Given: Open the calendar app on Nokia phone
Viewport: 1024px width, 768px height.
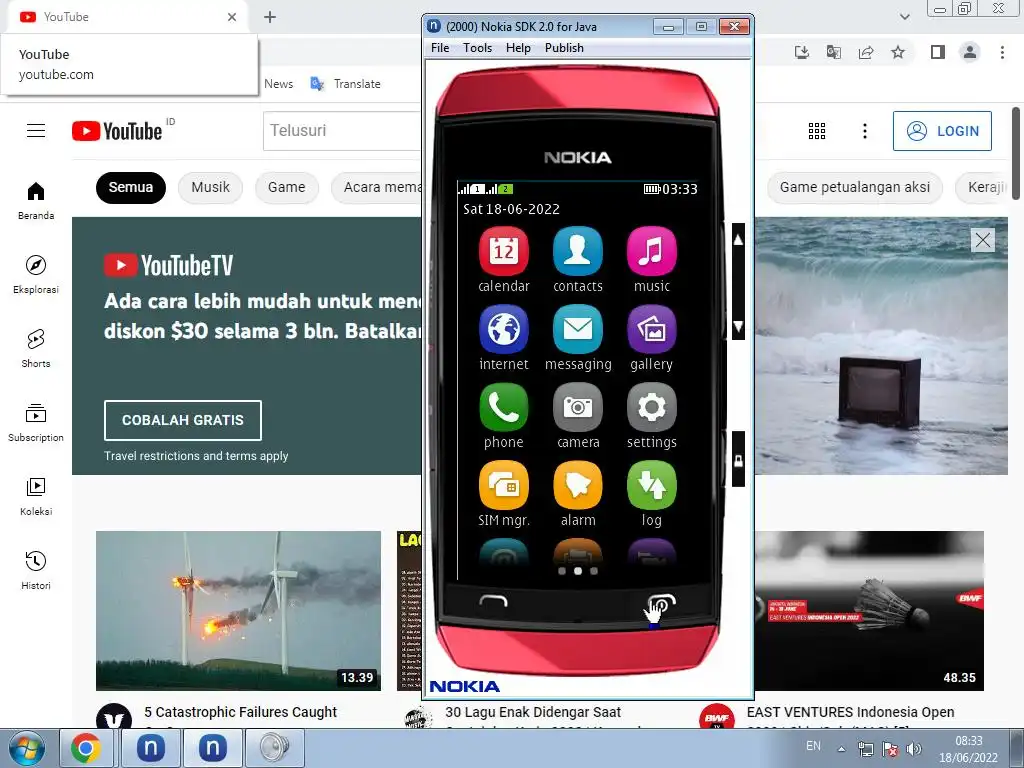Looking at the screenshot, I should pyautogui.click(x=504, y=251).
